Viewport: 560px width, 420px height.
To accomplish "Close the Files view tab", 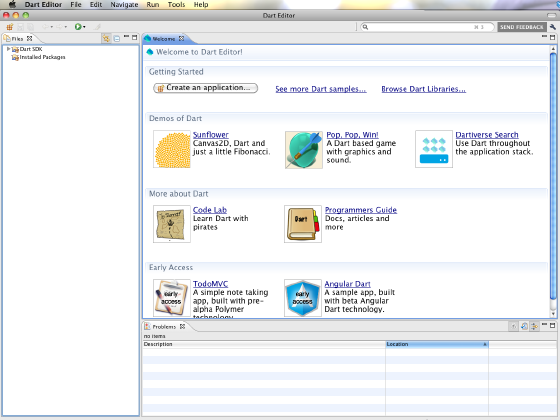I will [x=30, y=38].
